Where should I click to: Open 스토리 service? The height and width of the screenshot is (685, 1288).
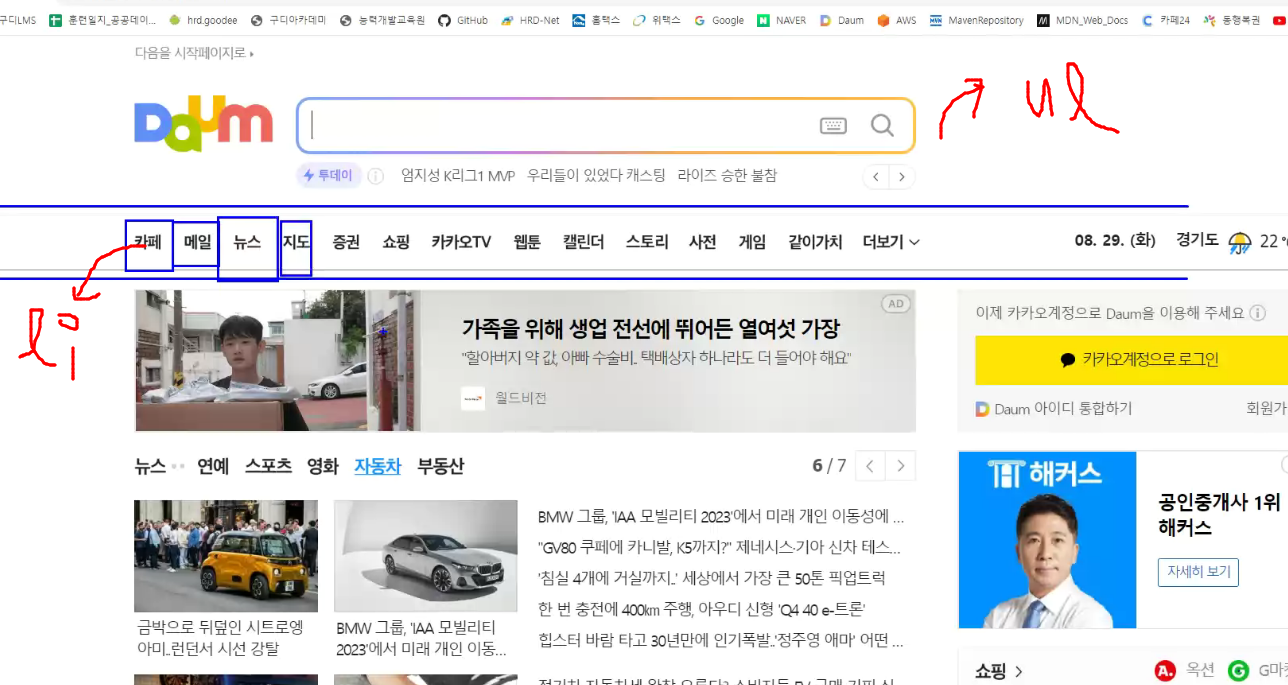647,242
